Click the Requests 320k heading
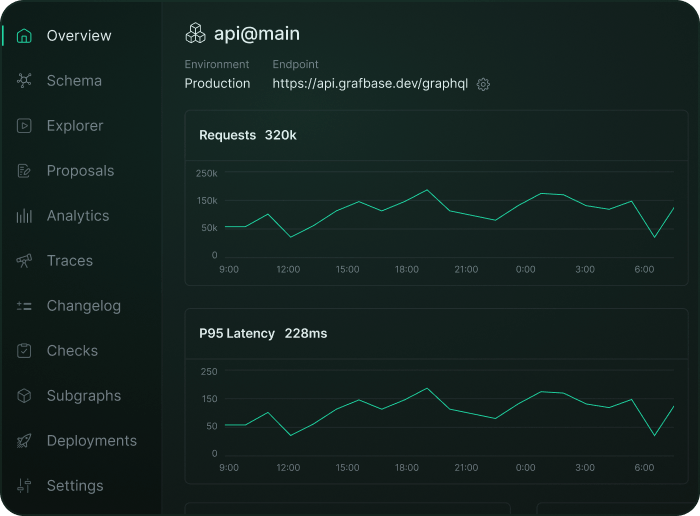Screen dimensions: 700x516 (248, 135)
